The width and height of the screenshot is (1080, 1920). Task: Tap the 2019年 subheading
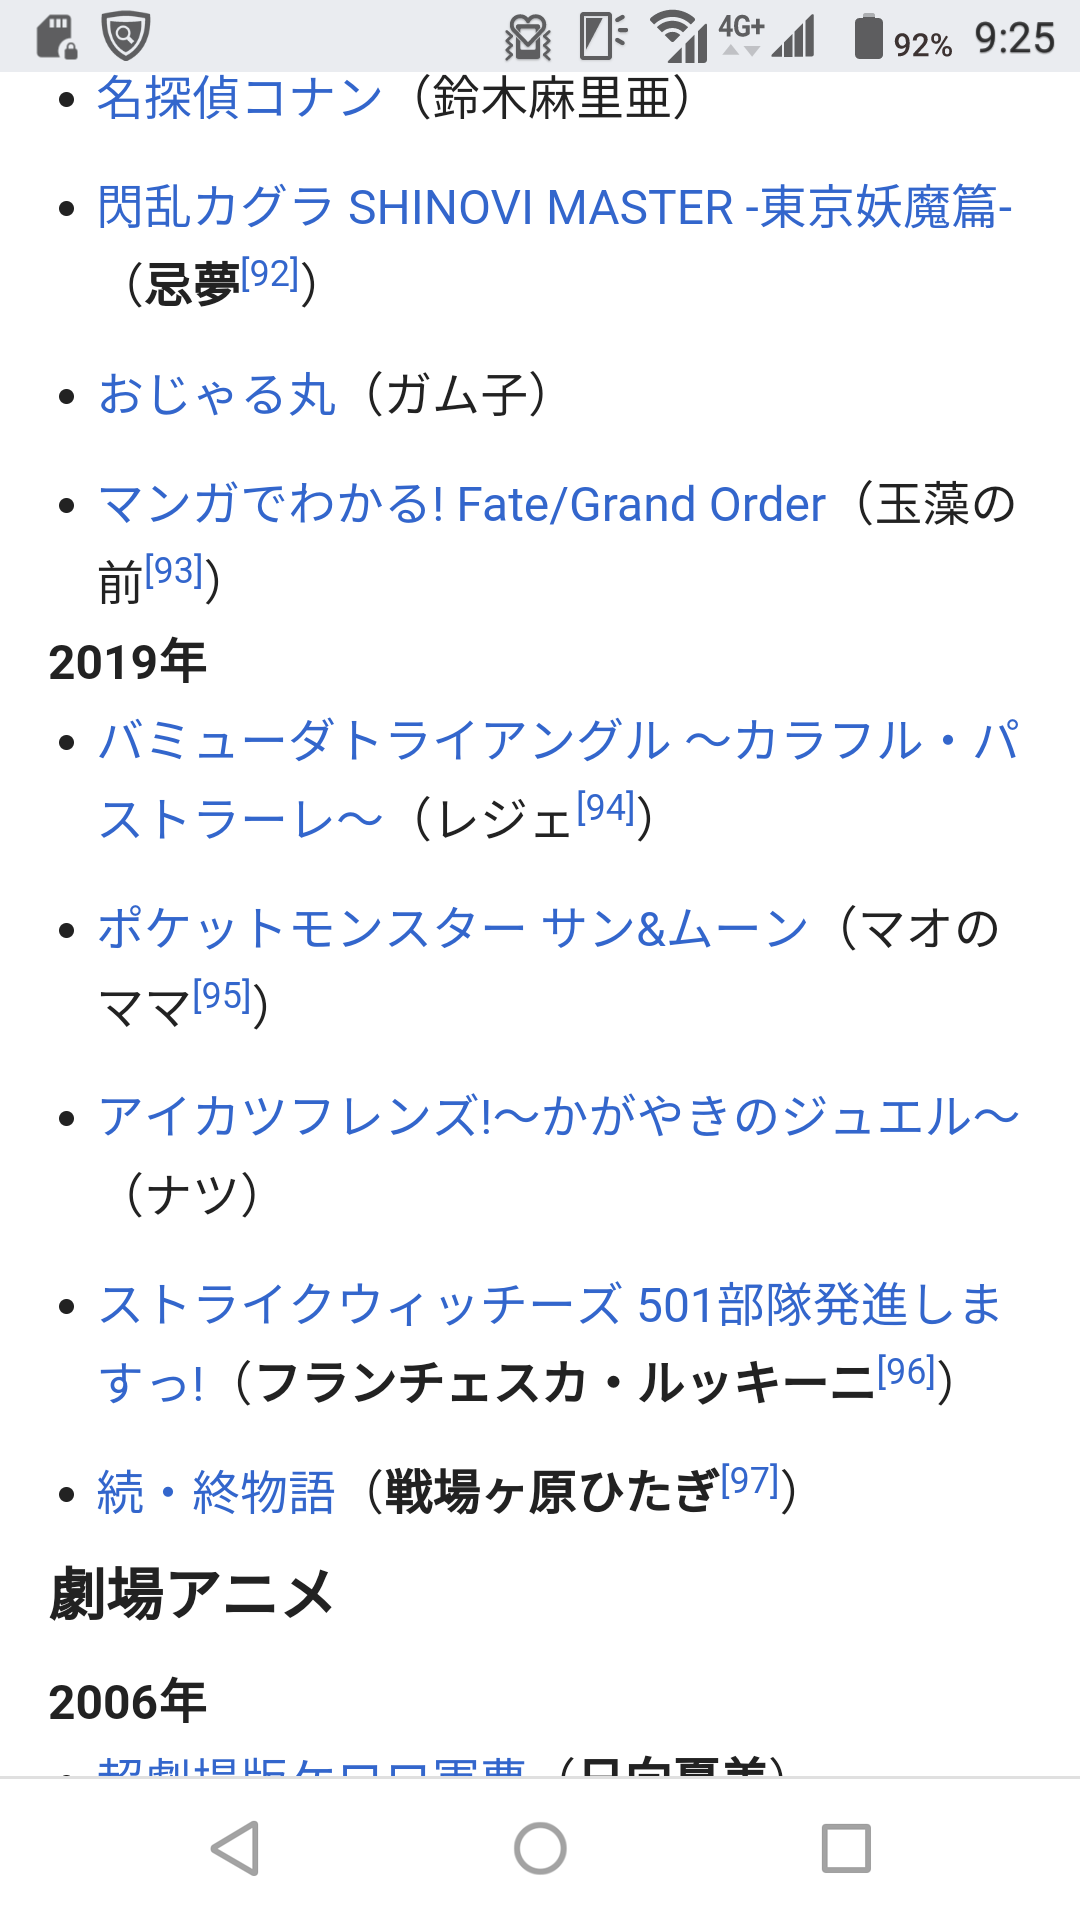[x=128, y=662]
